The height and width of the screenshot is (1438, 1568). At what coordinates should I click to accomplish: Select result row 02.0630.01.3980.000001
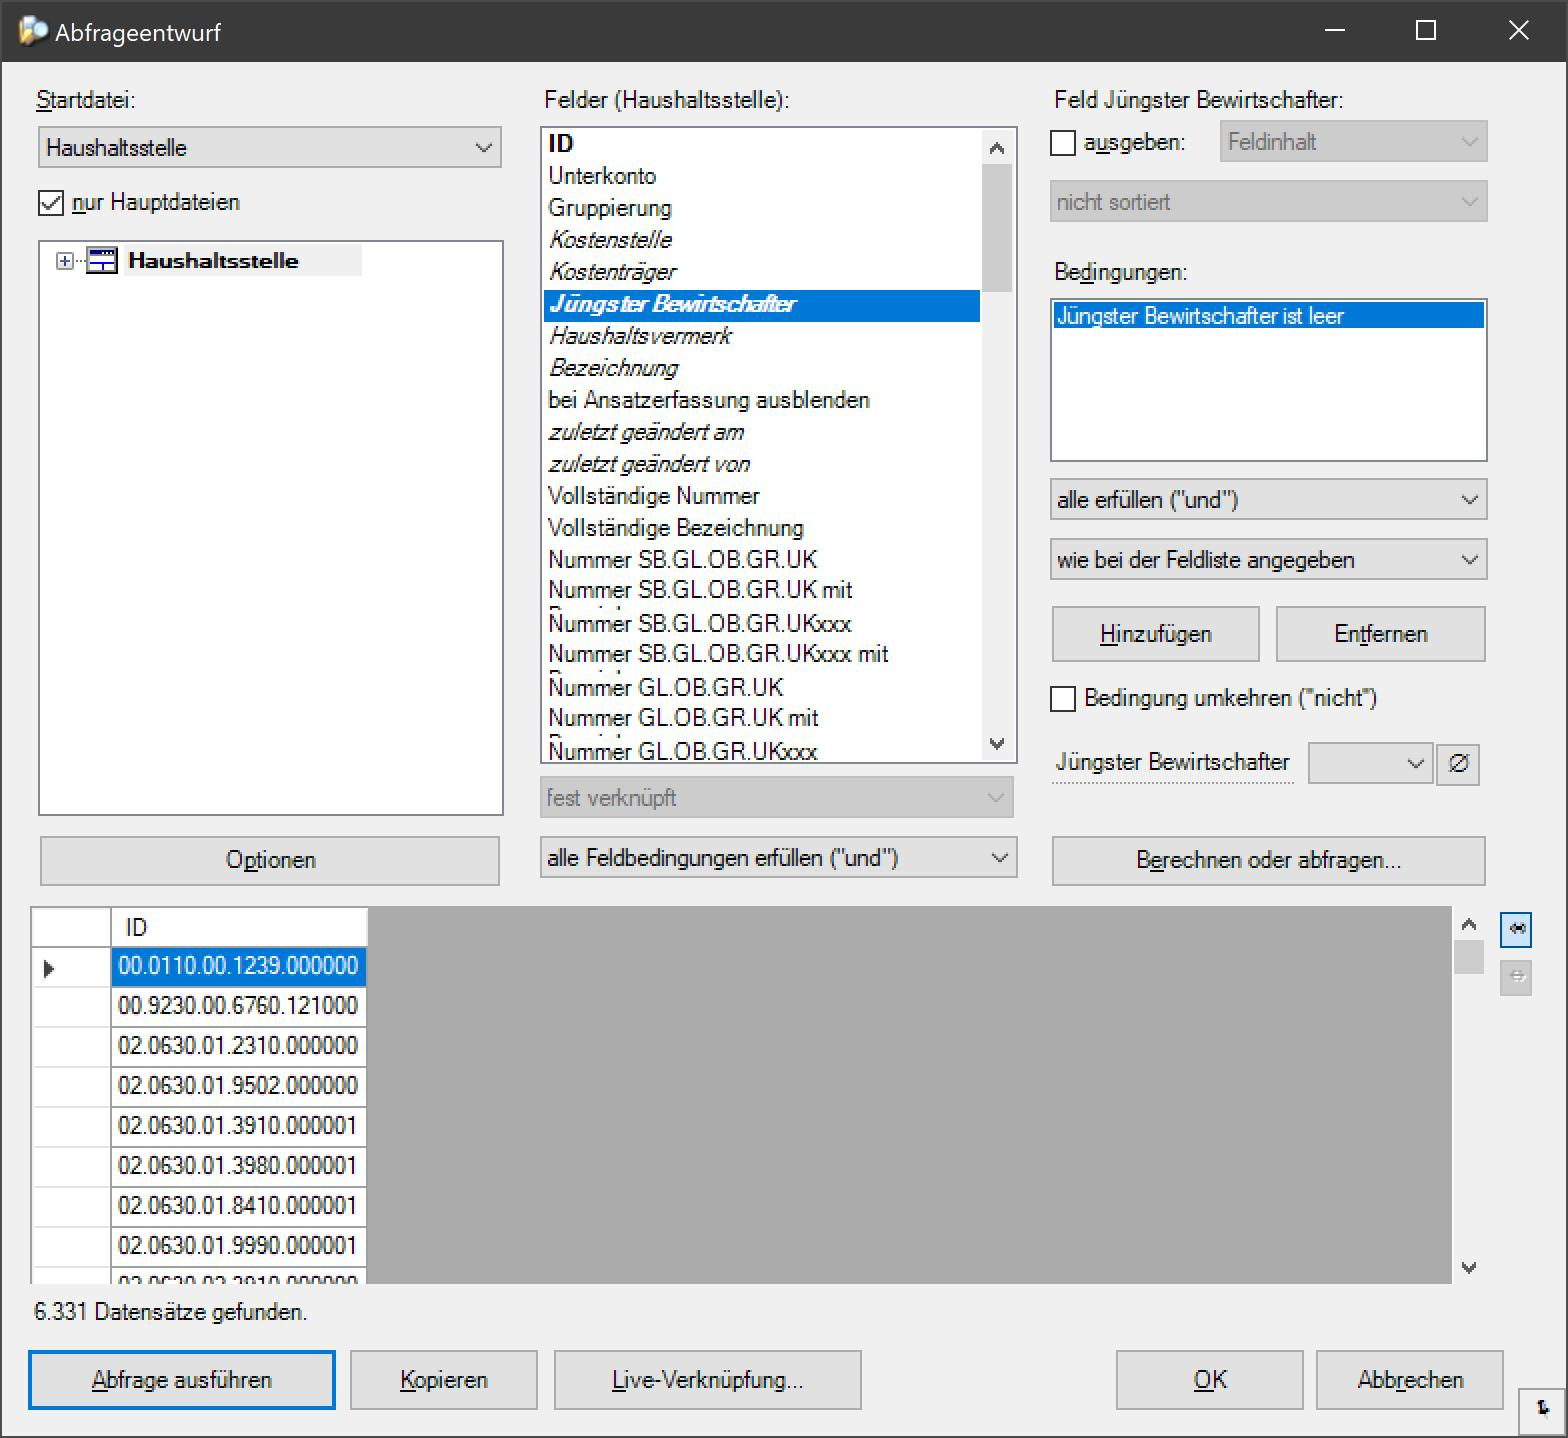click(239, 1166)
